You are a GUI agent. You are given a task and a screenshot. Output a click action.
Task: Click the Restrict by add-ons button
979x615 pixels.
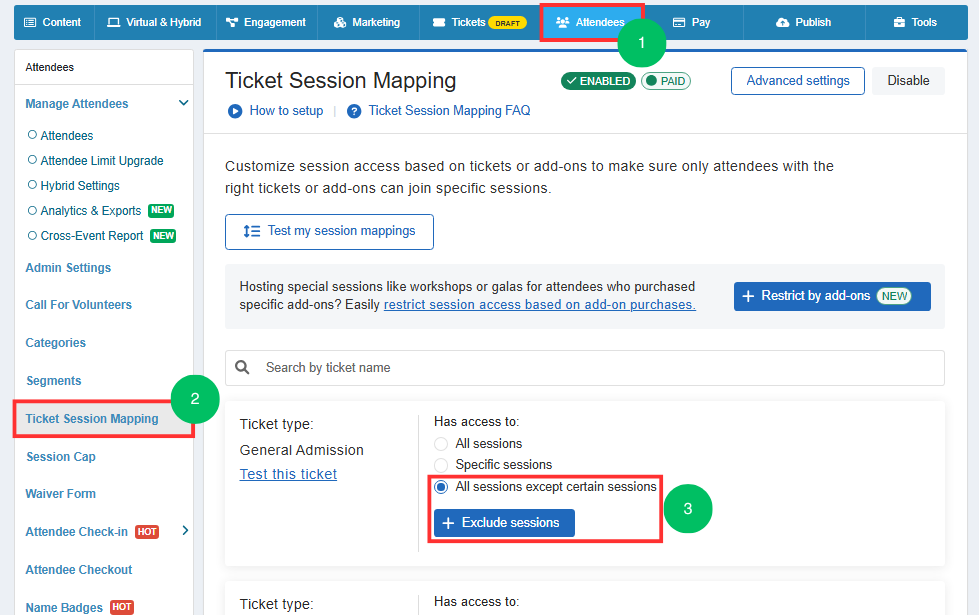(x=832, y=296)
